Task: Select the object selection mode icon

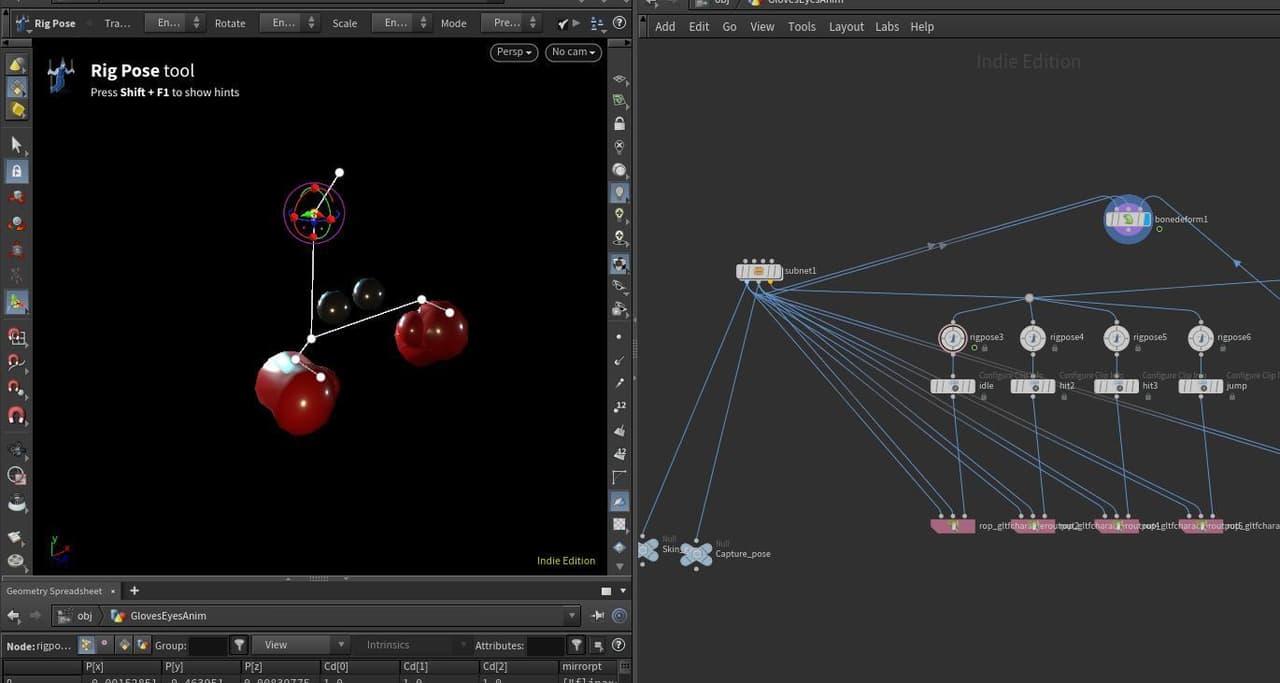Action: point(17,65)
